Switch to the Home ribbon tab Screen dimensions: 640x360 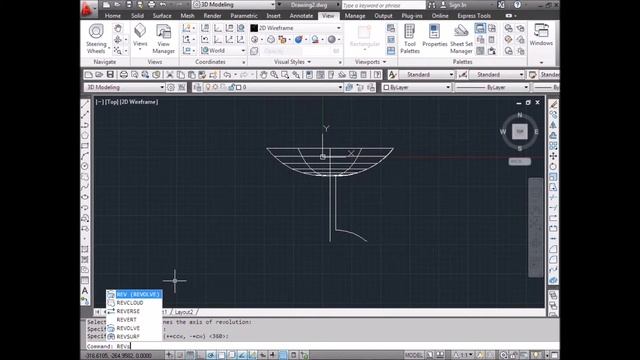(113, 16)
